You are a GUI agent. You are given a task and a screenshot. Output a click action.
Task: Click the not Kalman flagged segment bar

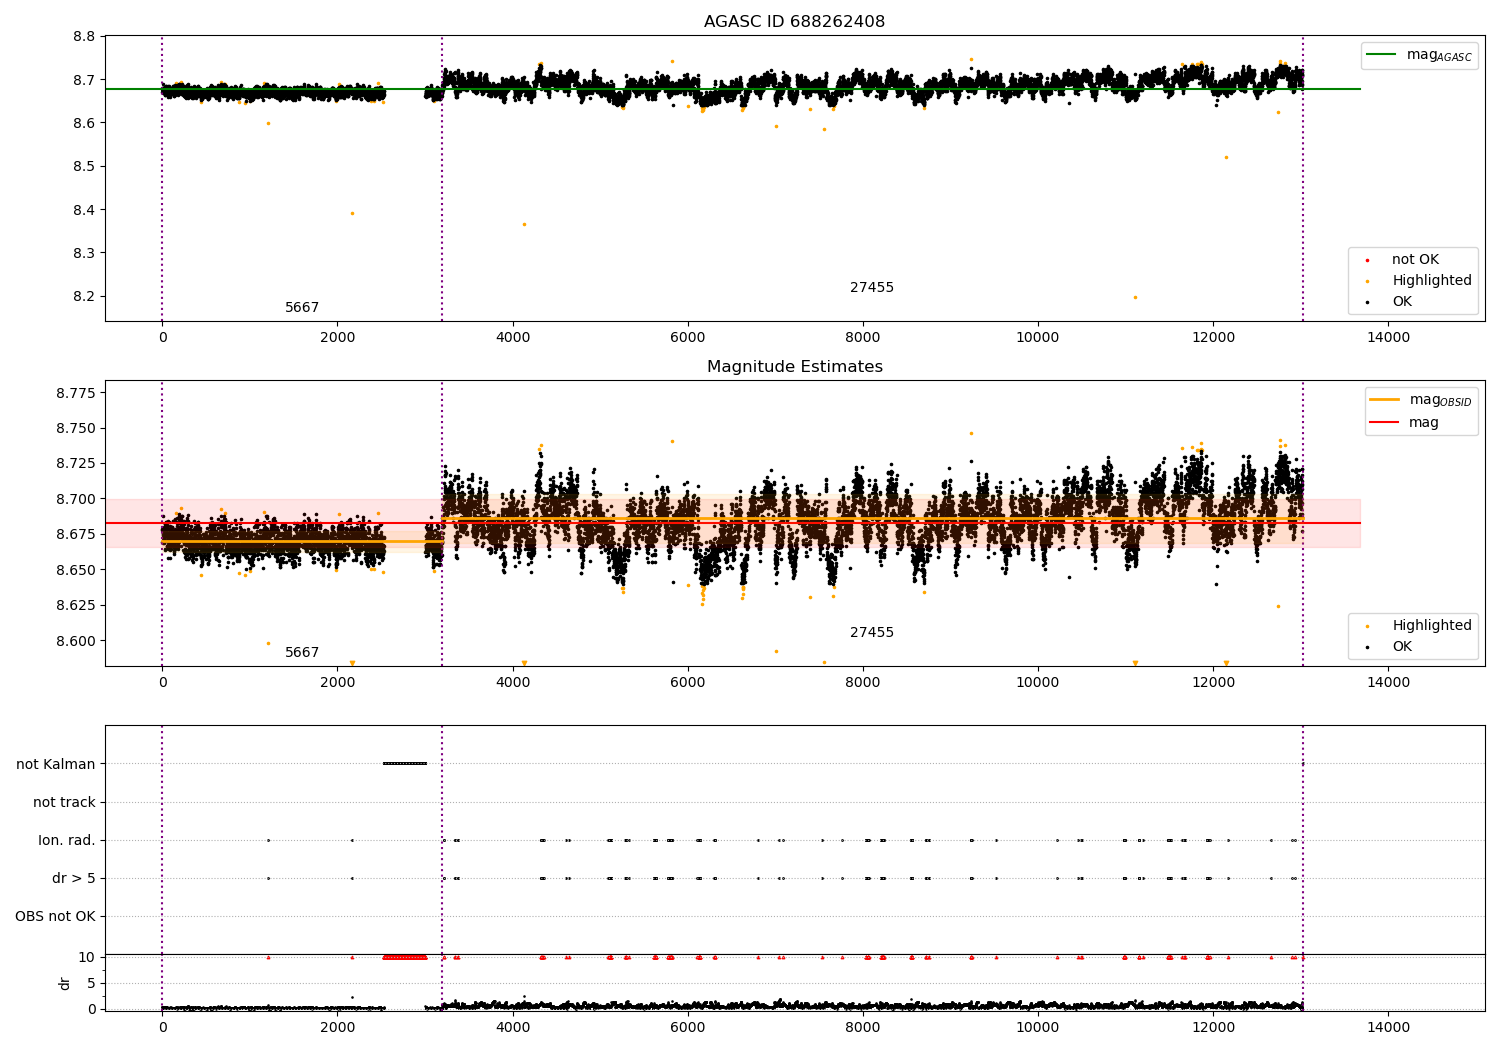(x=405, y=764)
